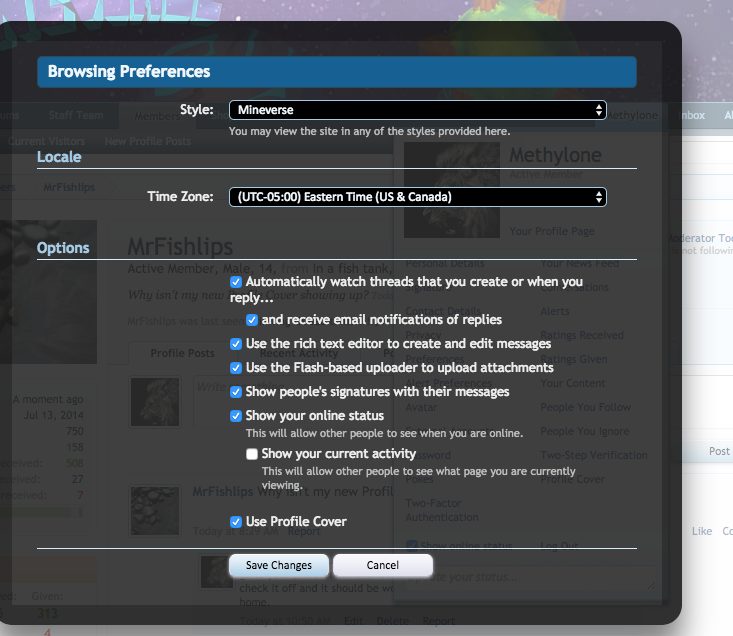
Task: Click People You Ignore in background menu
Action: click(x=585, y=431)
